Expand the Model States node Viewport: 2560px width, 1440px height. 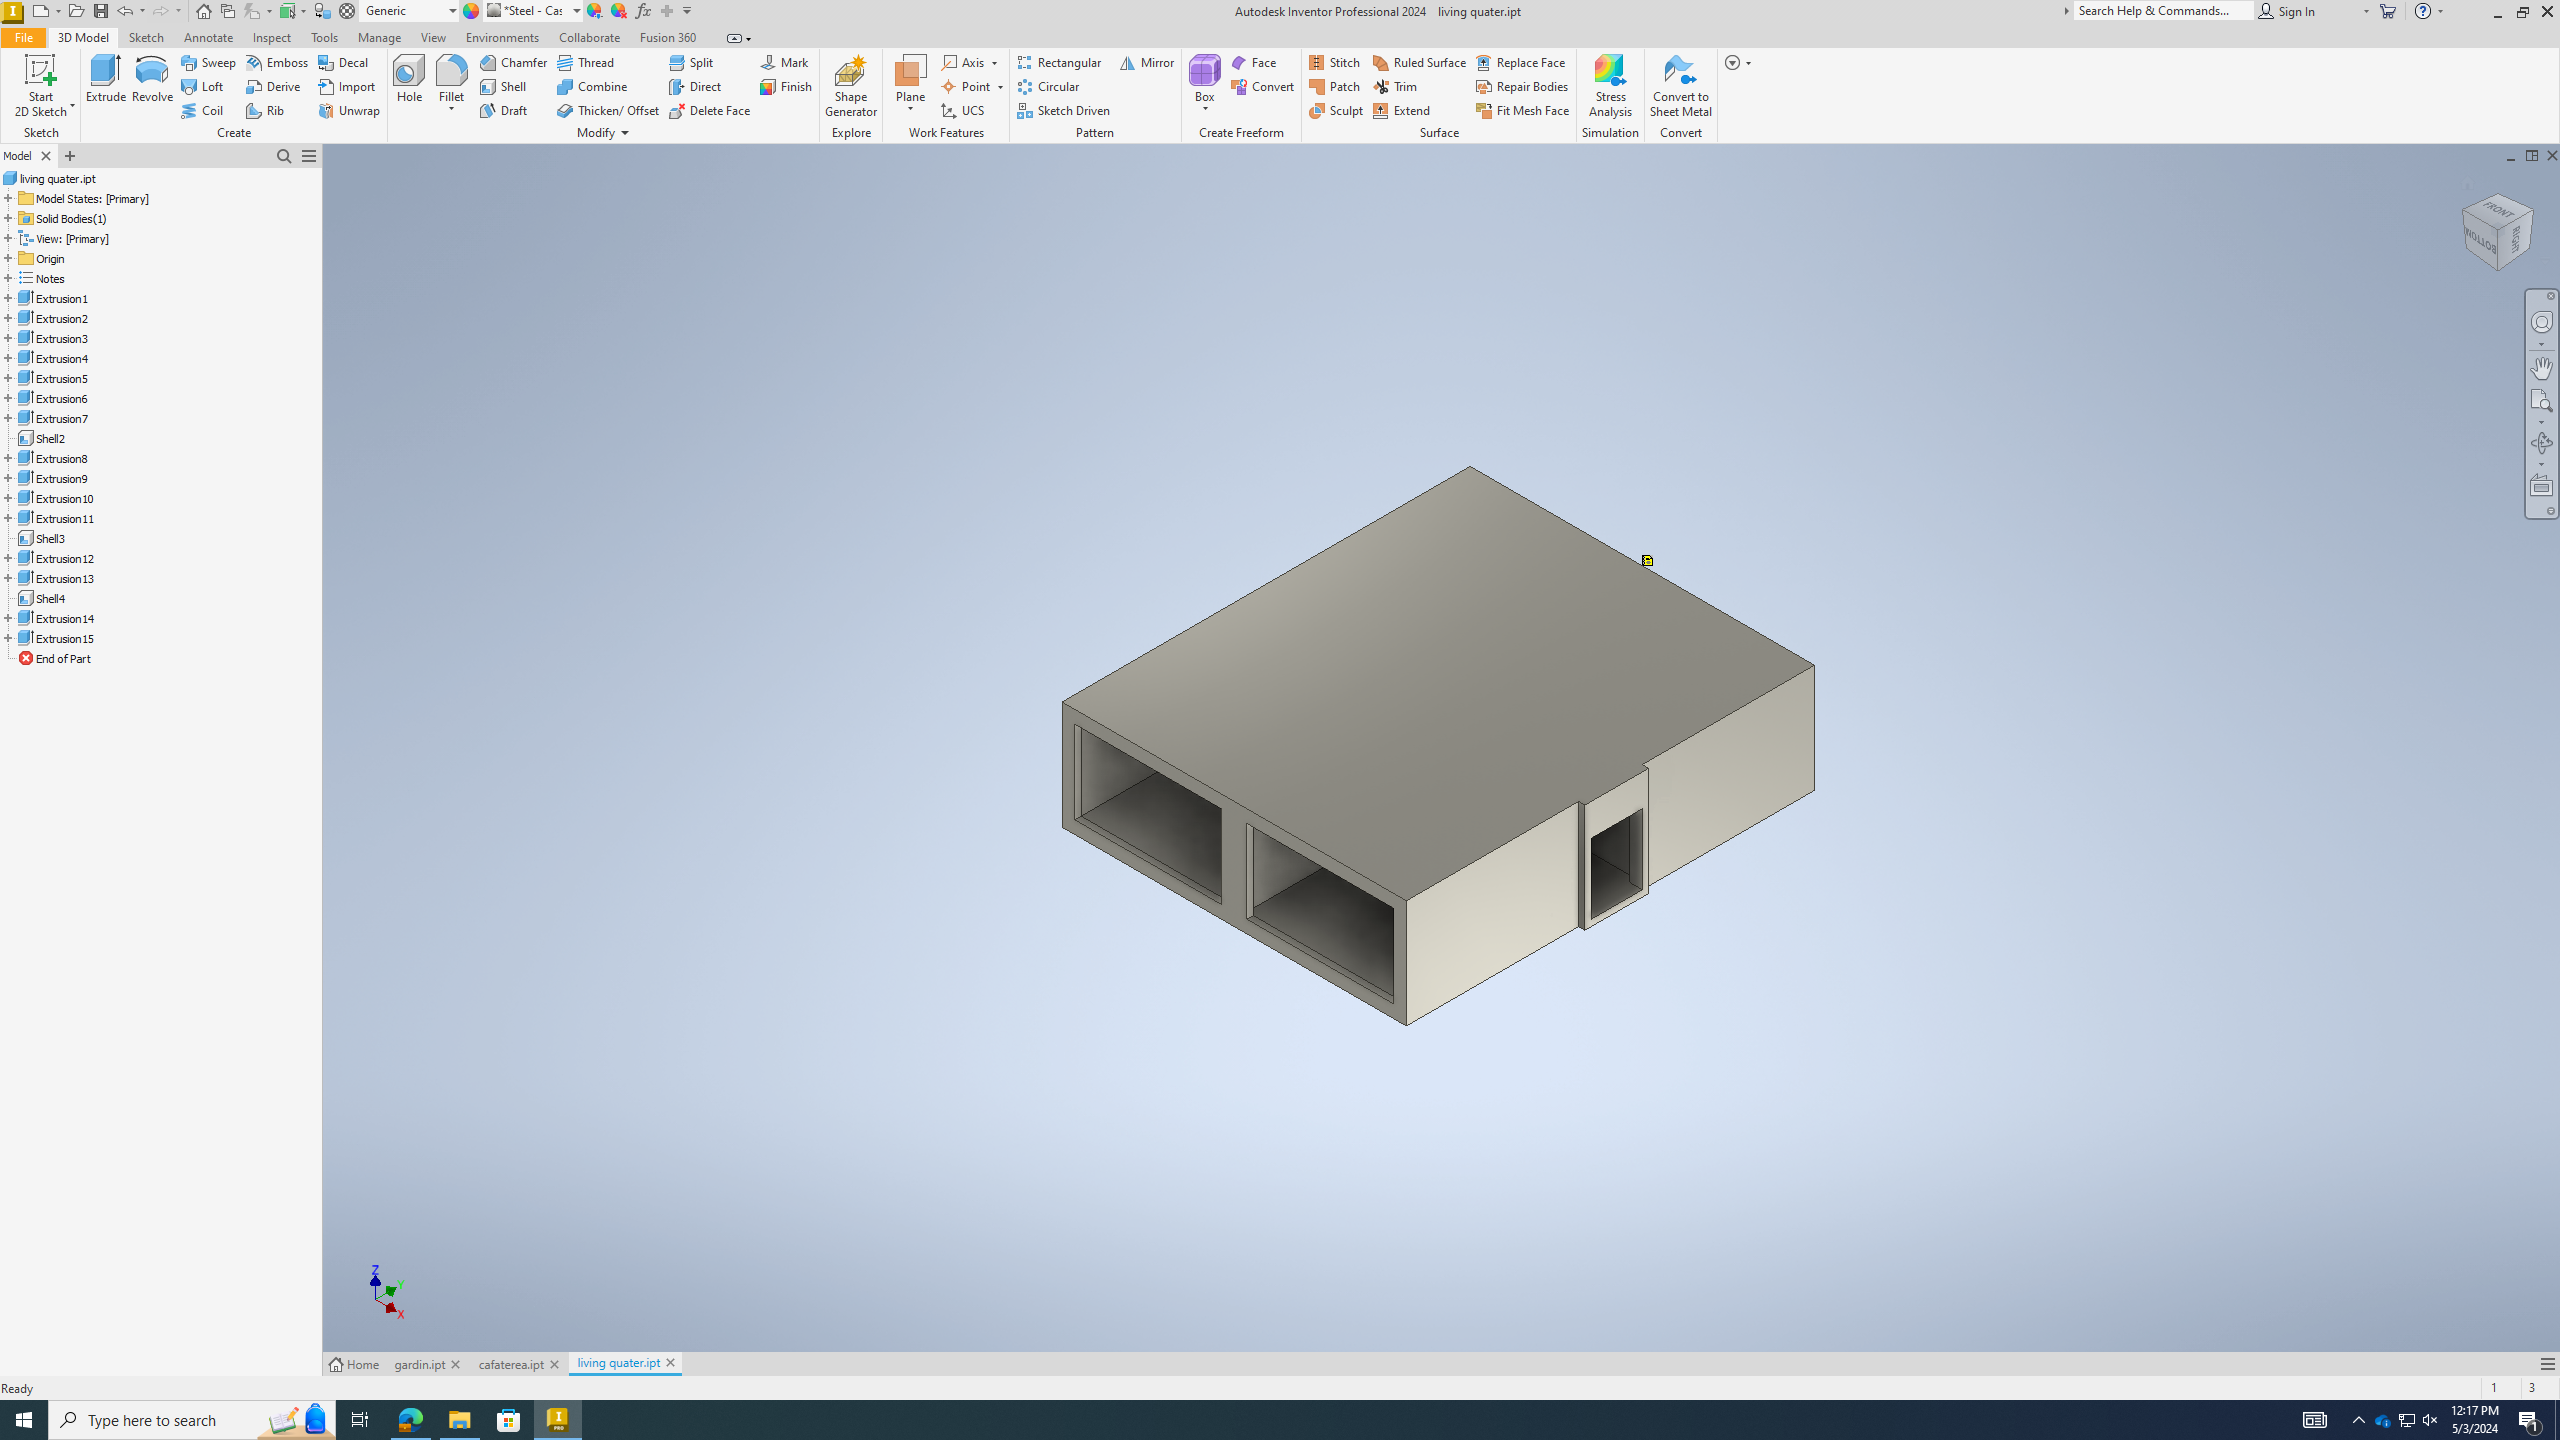click(8, 198)
